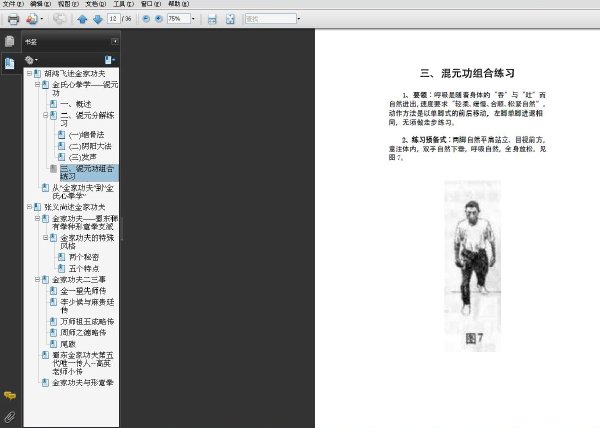Select the (二)阴阳大法 bookmark

[x=90, y=146]
